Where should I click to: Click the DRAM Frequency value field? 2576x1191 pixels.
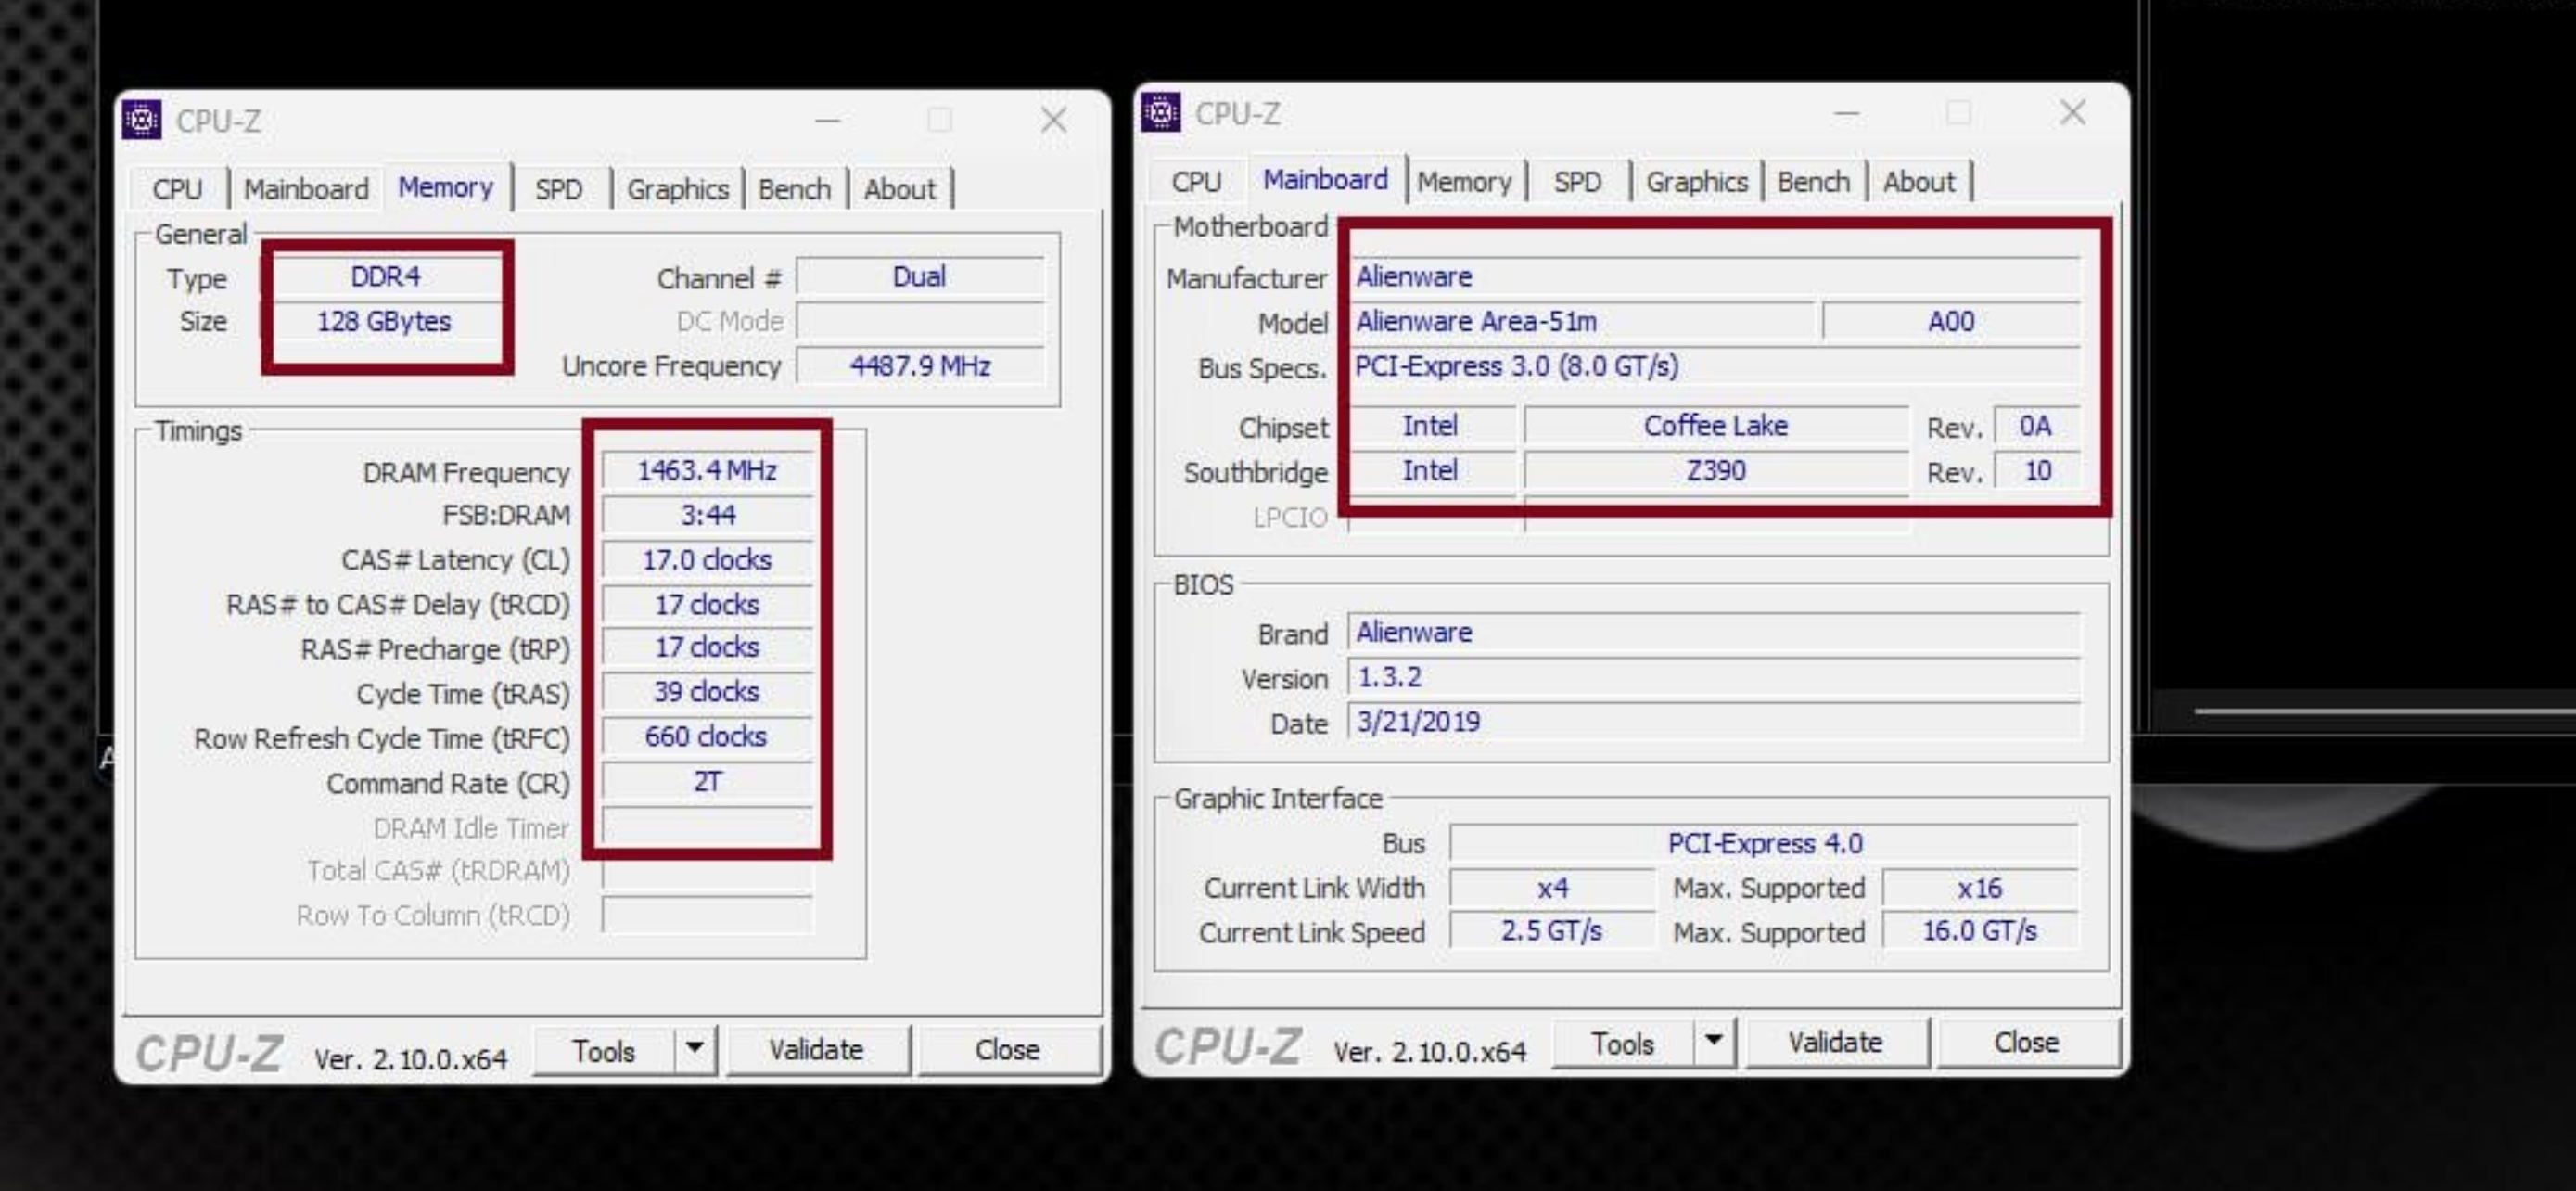pyautogui.click(x=707, y=470)
